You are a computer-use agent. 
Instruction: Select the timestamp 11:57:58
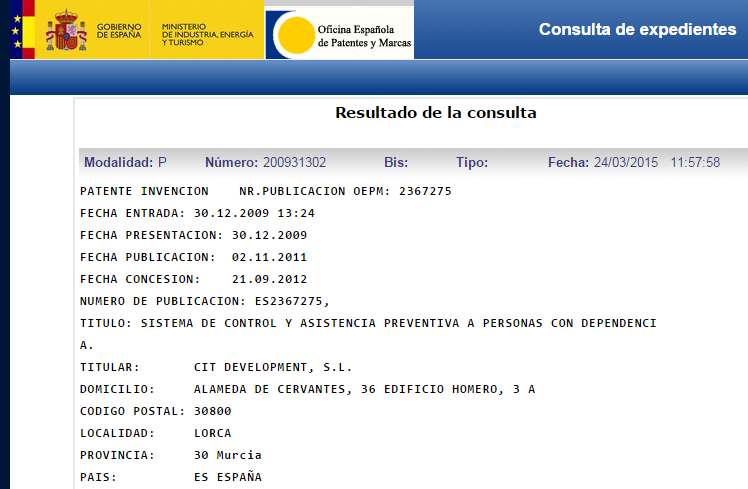coord(695,163)
